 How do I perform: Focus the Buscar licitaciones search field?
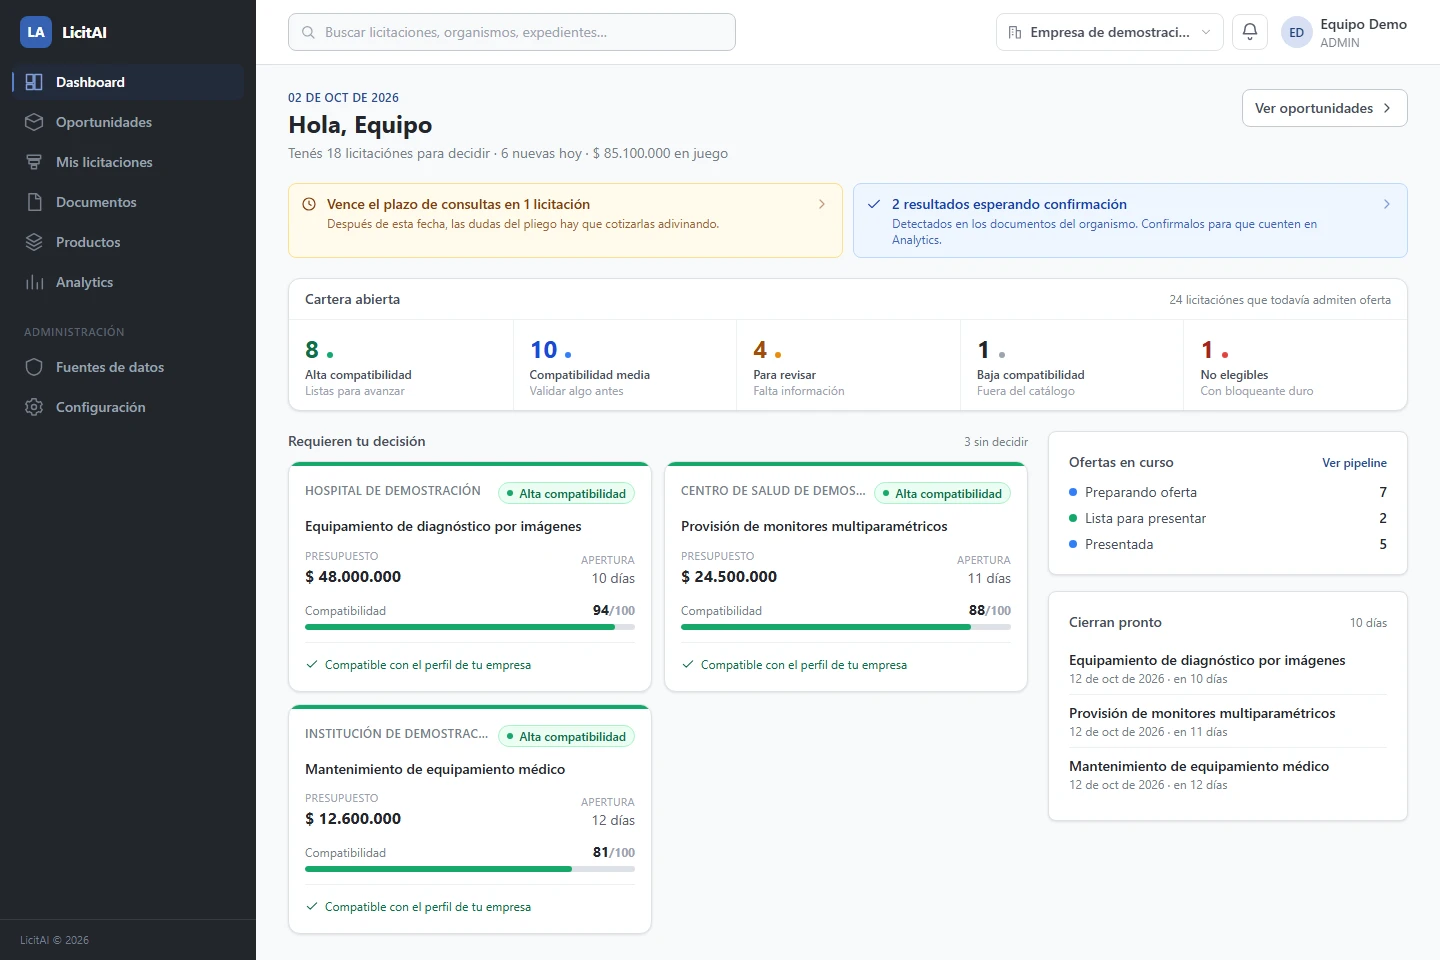[512, 32]
